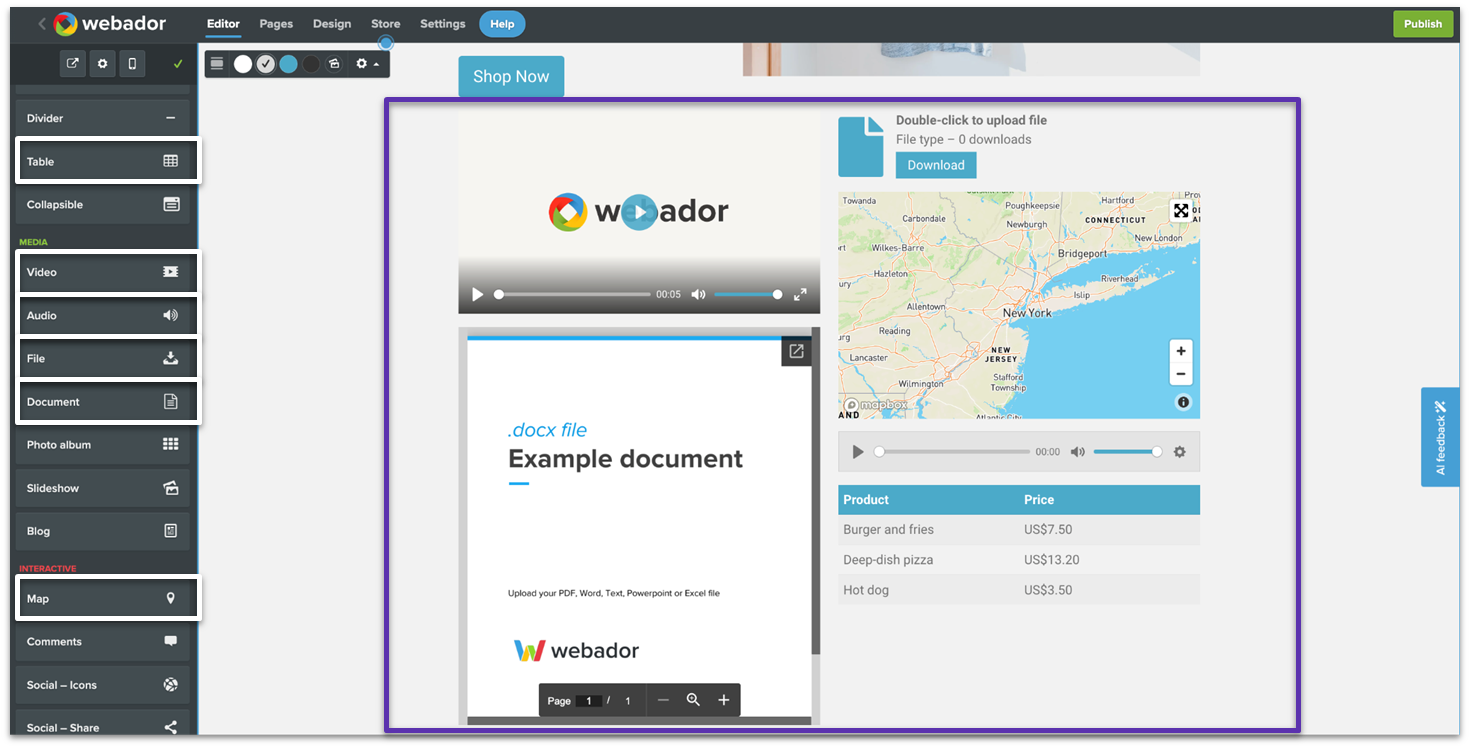Click the file upload document icon

click(x=861, y=146)
